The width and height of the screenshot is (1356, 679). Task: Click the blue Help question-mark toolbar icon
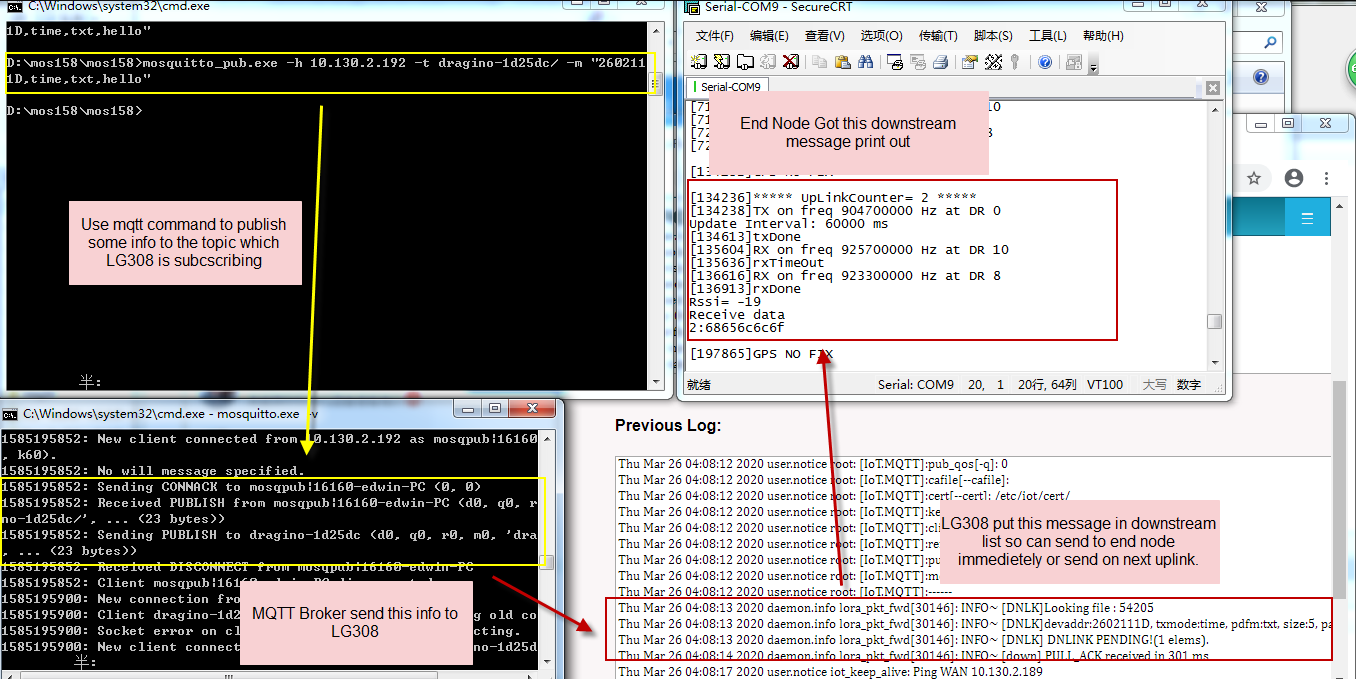[1045, 62]
